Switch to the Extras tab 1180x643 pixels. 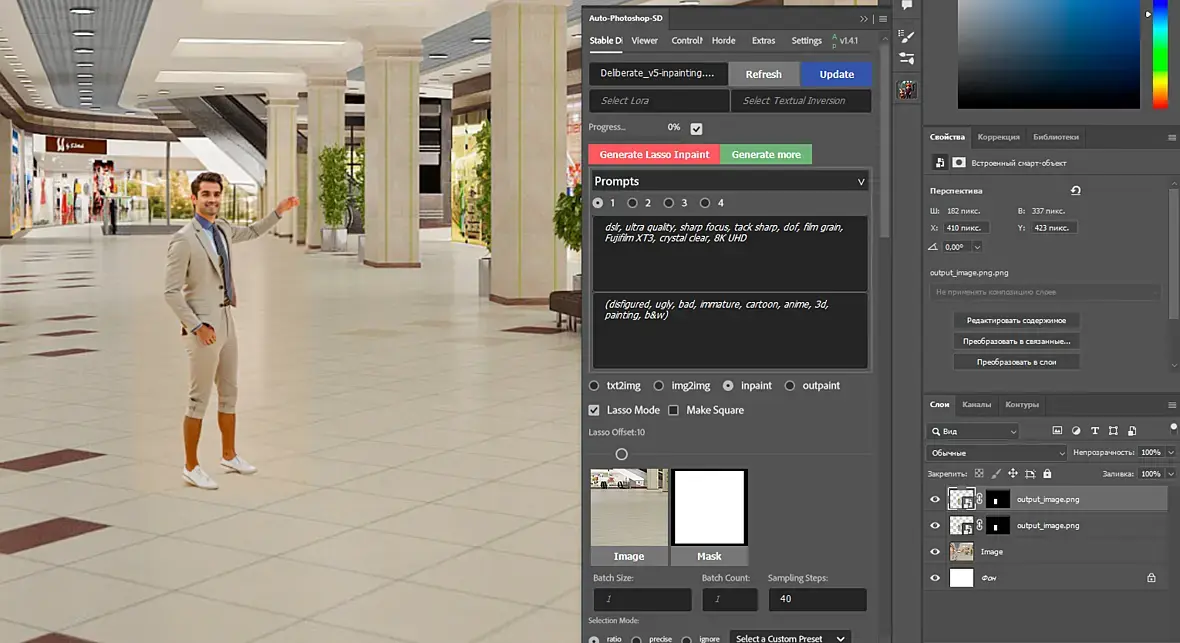(x=763, y=41)
